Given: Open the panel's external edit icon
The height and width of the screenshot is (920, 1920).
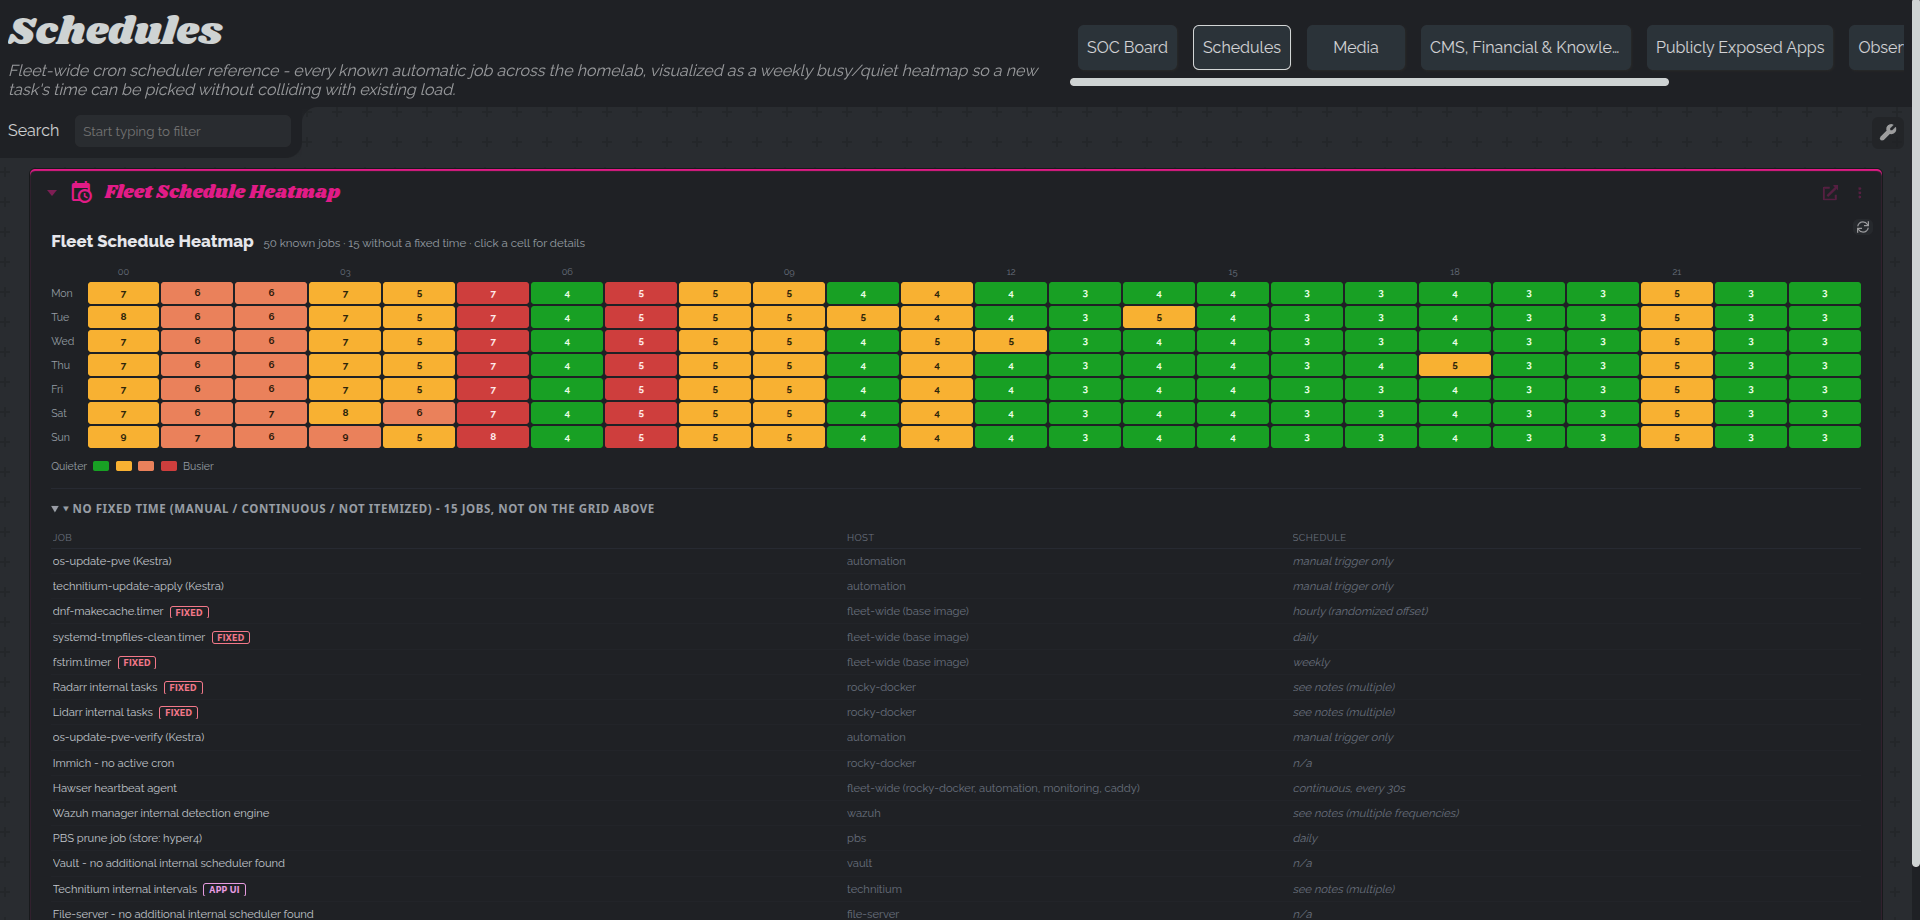Looking at the screenshot, I should pyautogui.click(x=1830, y=193).
